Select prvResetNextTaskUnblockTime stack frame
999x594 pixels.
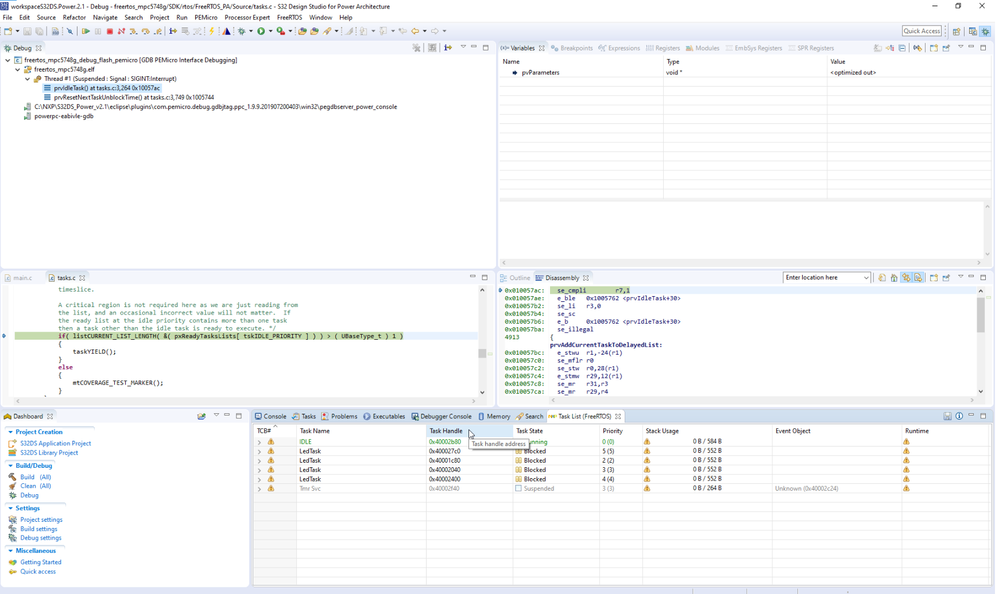pyautogui.click(x=134, y=97)
